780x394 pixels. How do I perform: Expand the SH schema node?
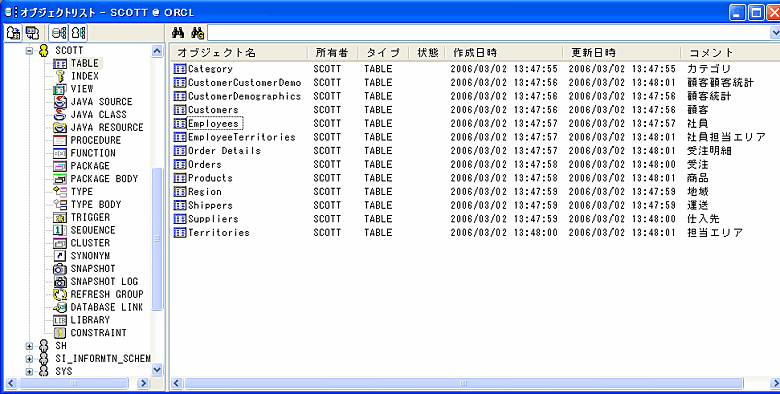(x=29, y=346)
